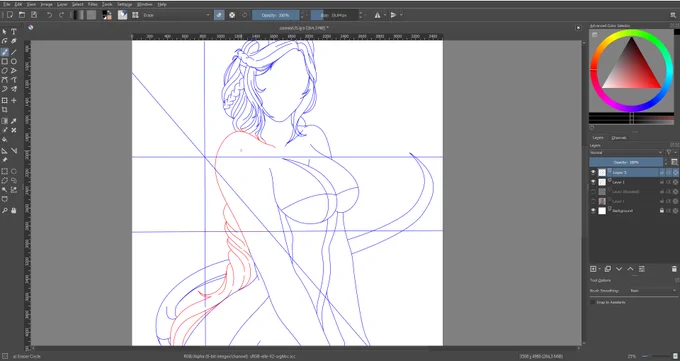The height and width of the screenshot is (361, 680).
Task: Add a new layer with plus button
Action: click(x=593, y=269)
